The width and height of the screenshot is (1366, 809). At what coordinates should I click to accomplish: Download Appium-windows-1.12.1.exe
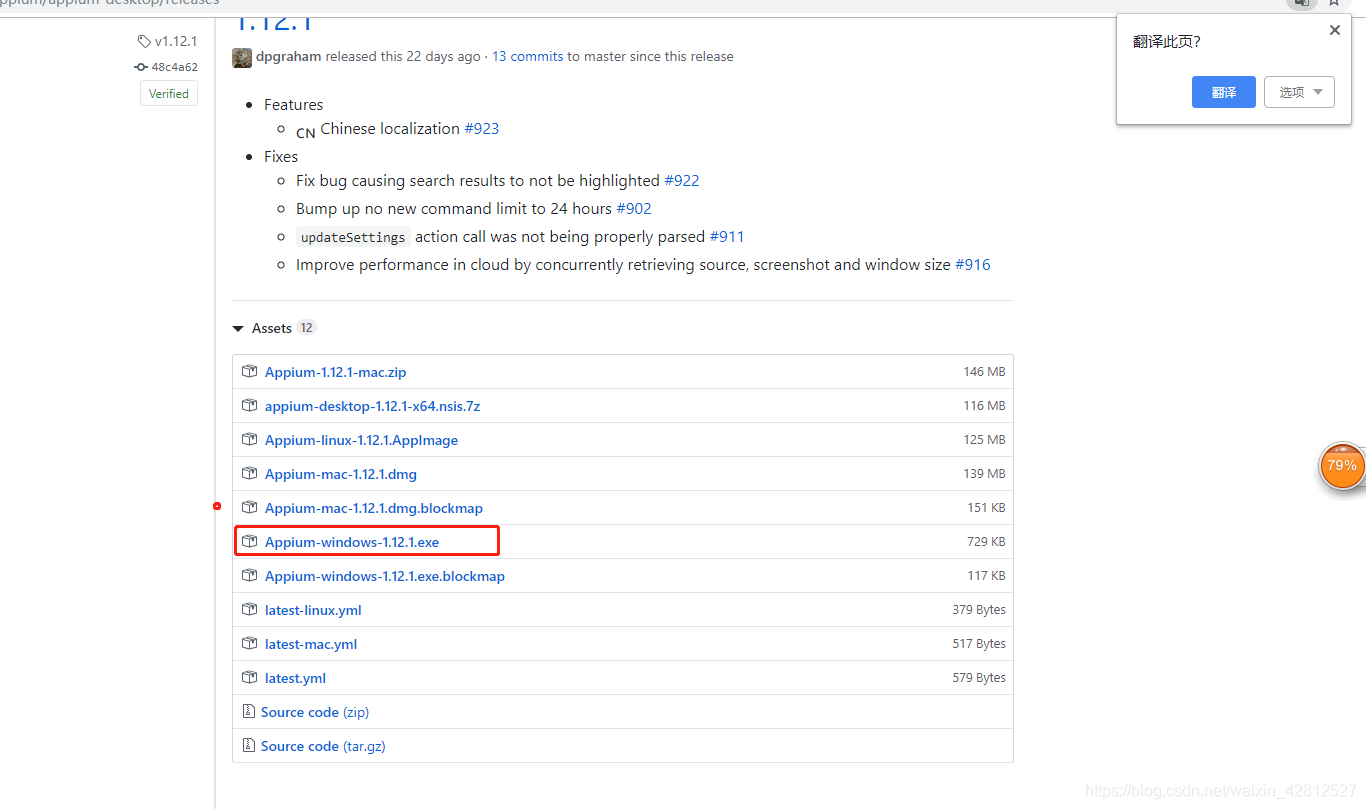tap(352, 542)
